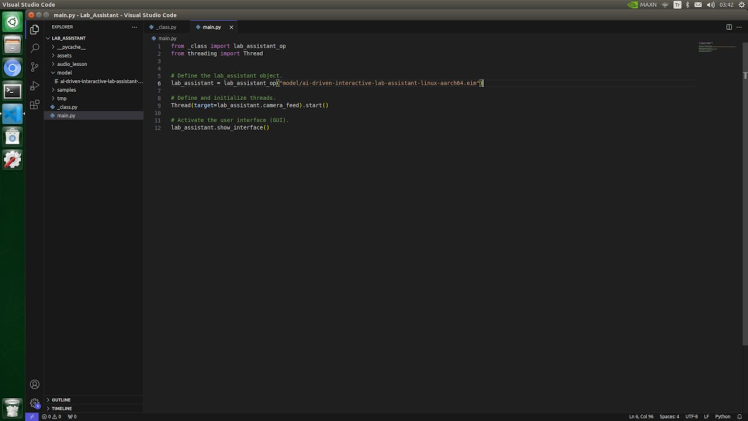Open the Source Control view
This screenshot has width=748, height=421.
[x=35, y=67]
